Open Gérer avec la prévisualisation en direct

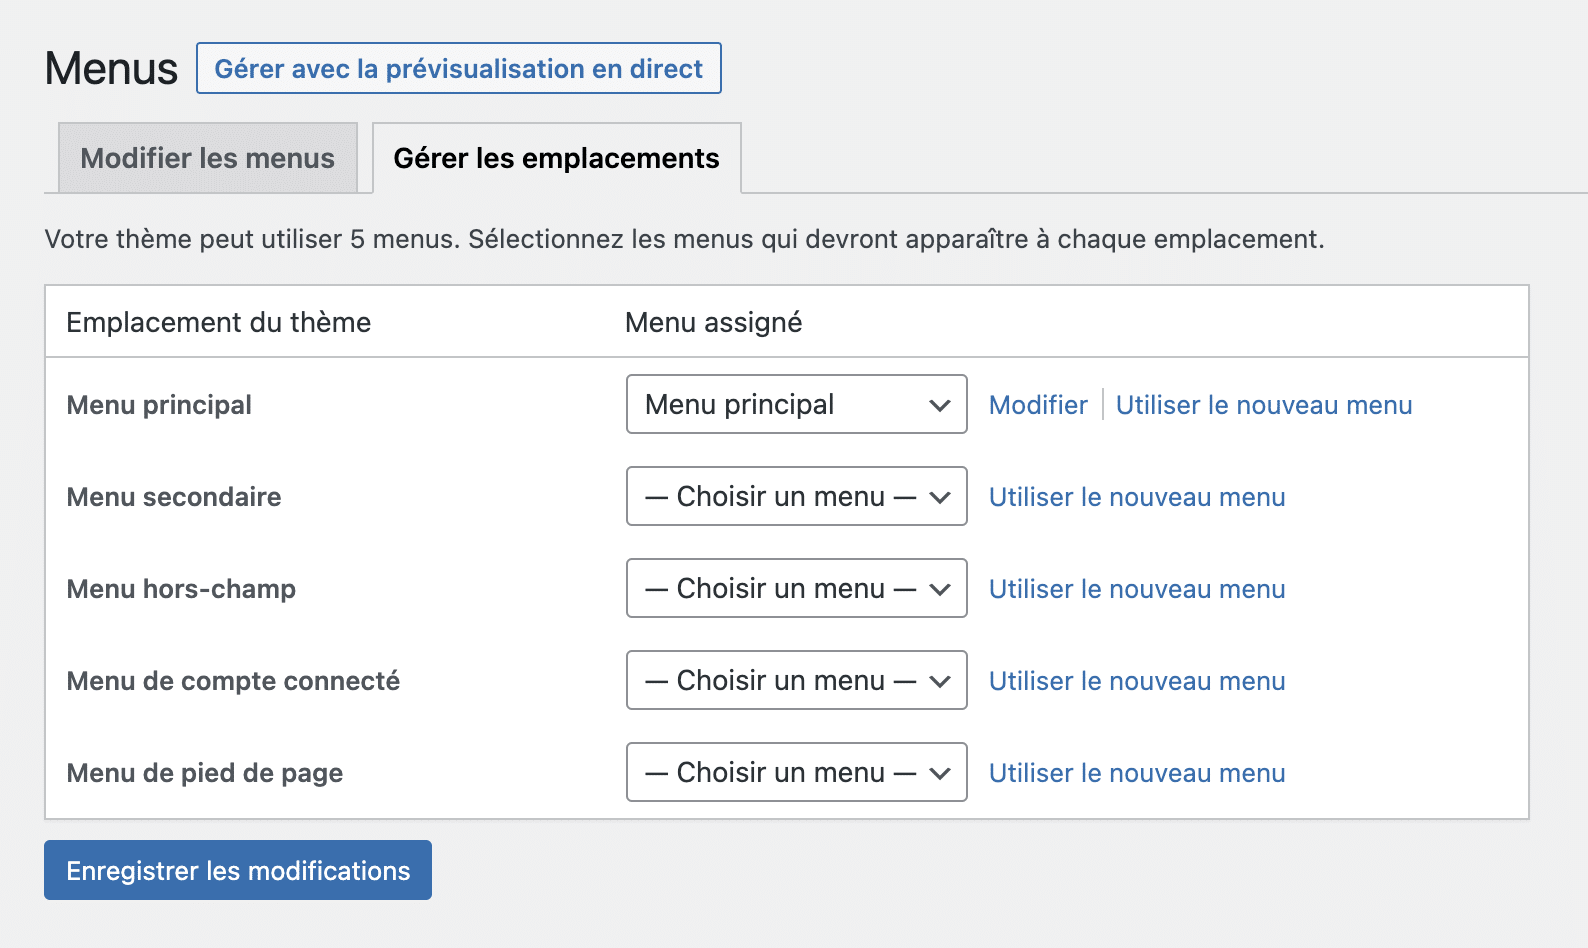[458, 68]
